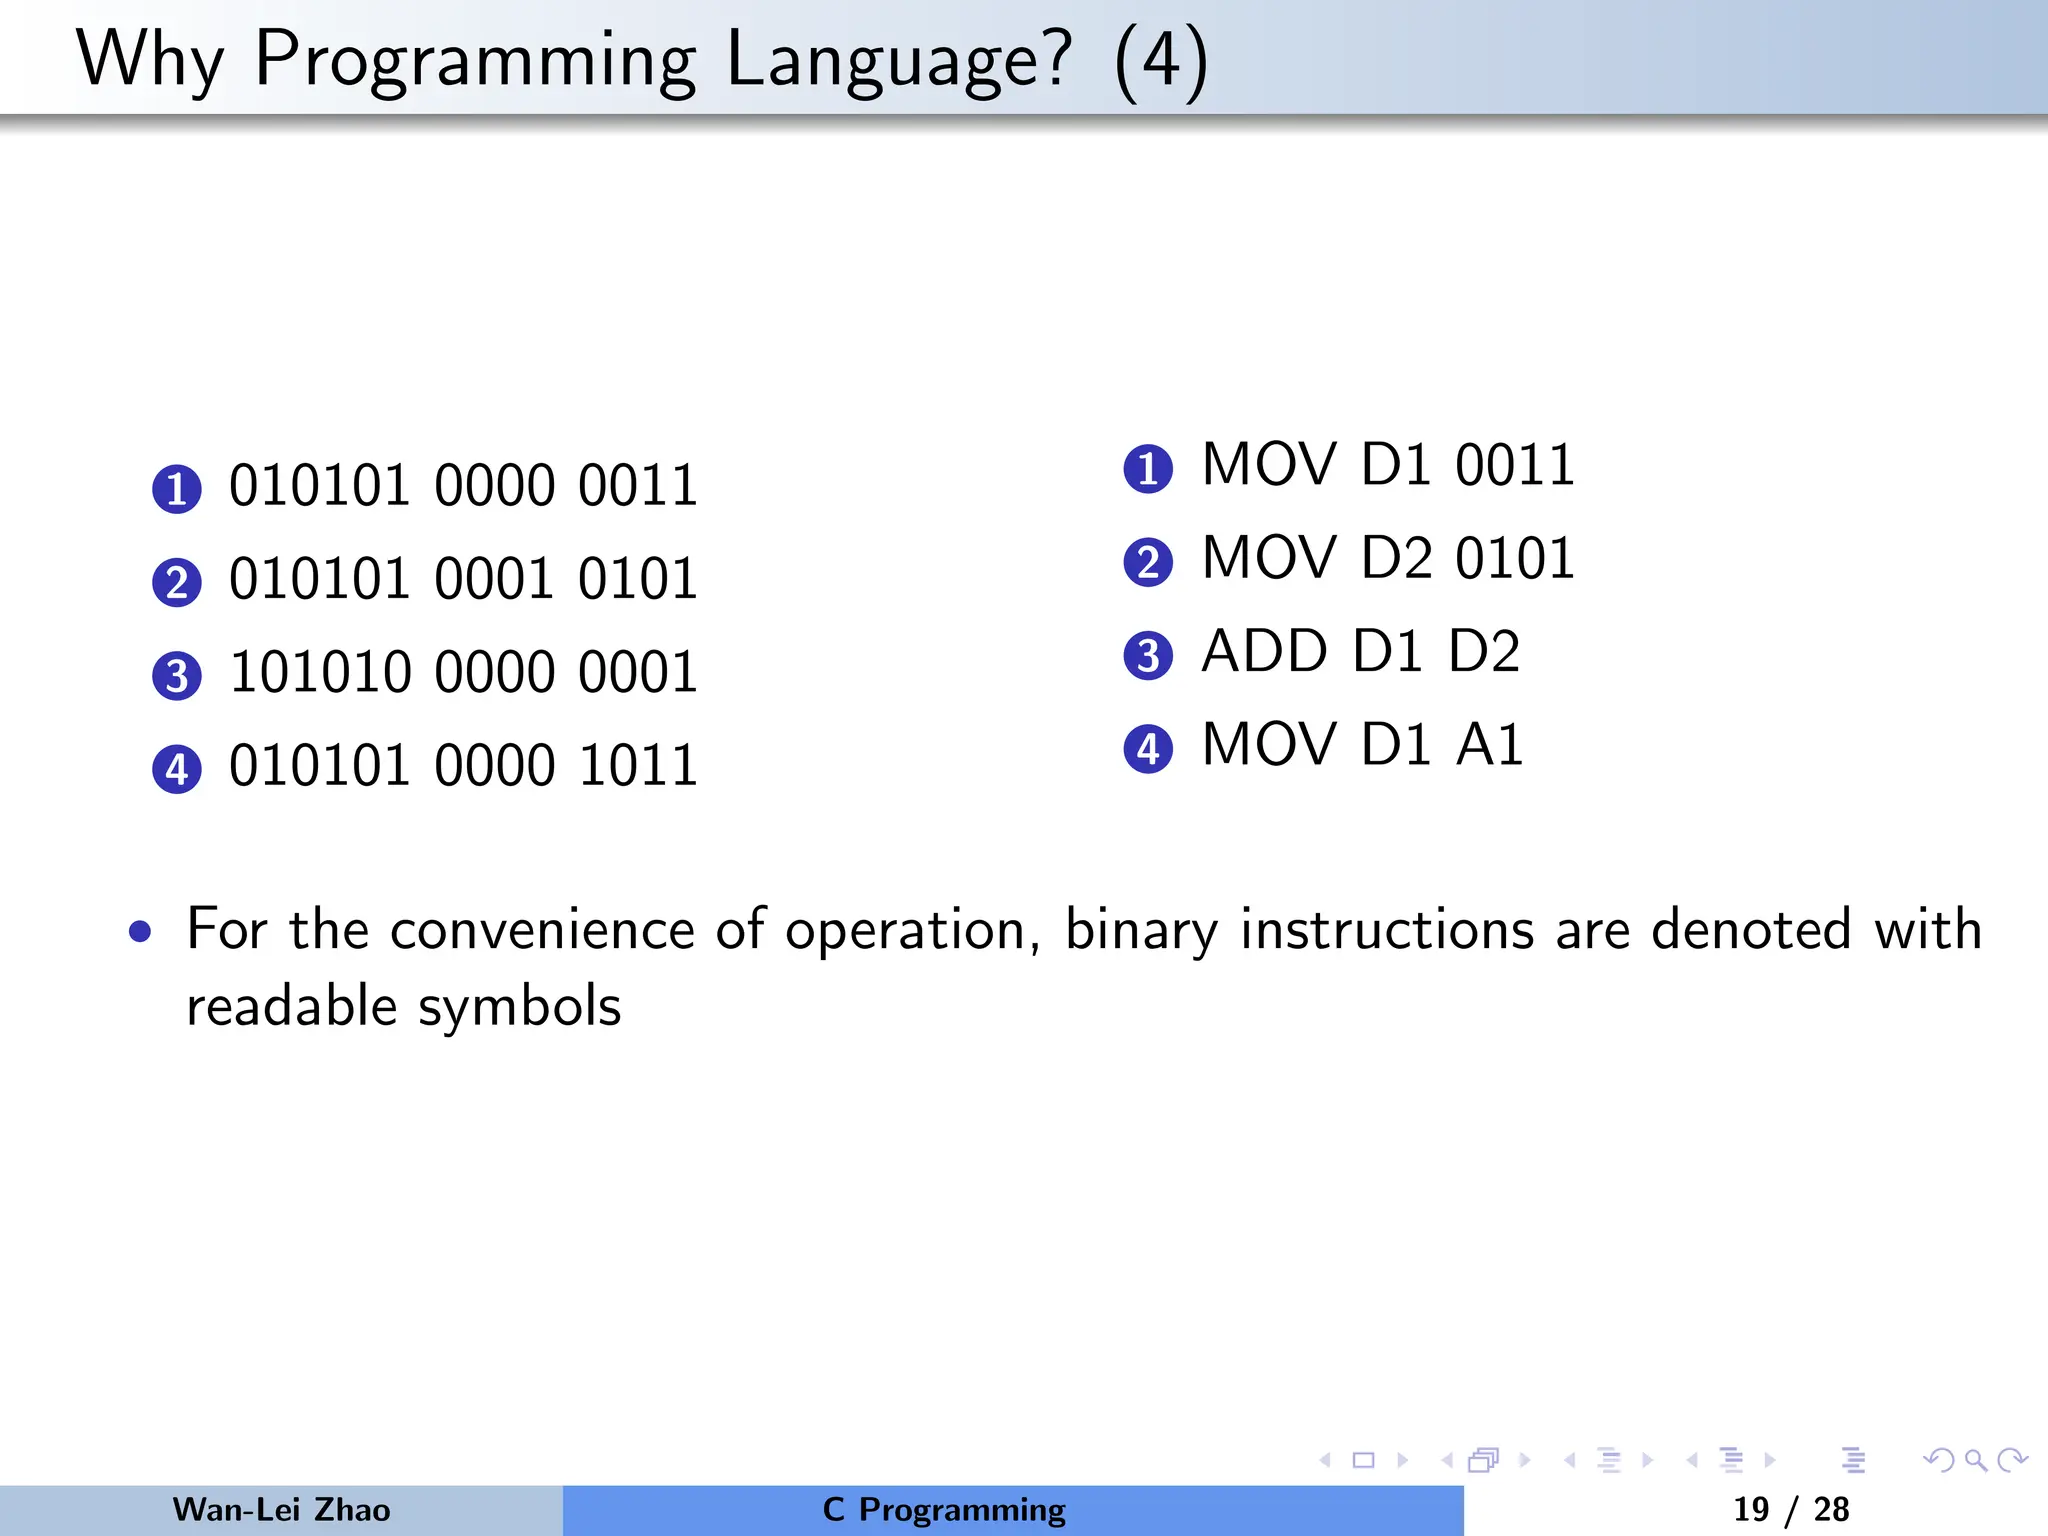Click the section lines navigation icon

coord(1732,1460)
